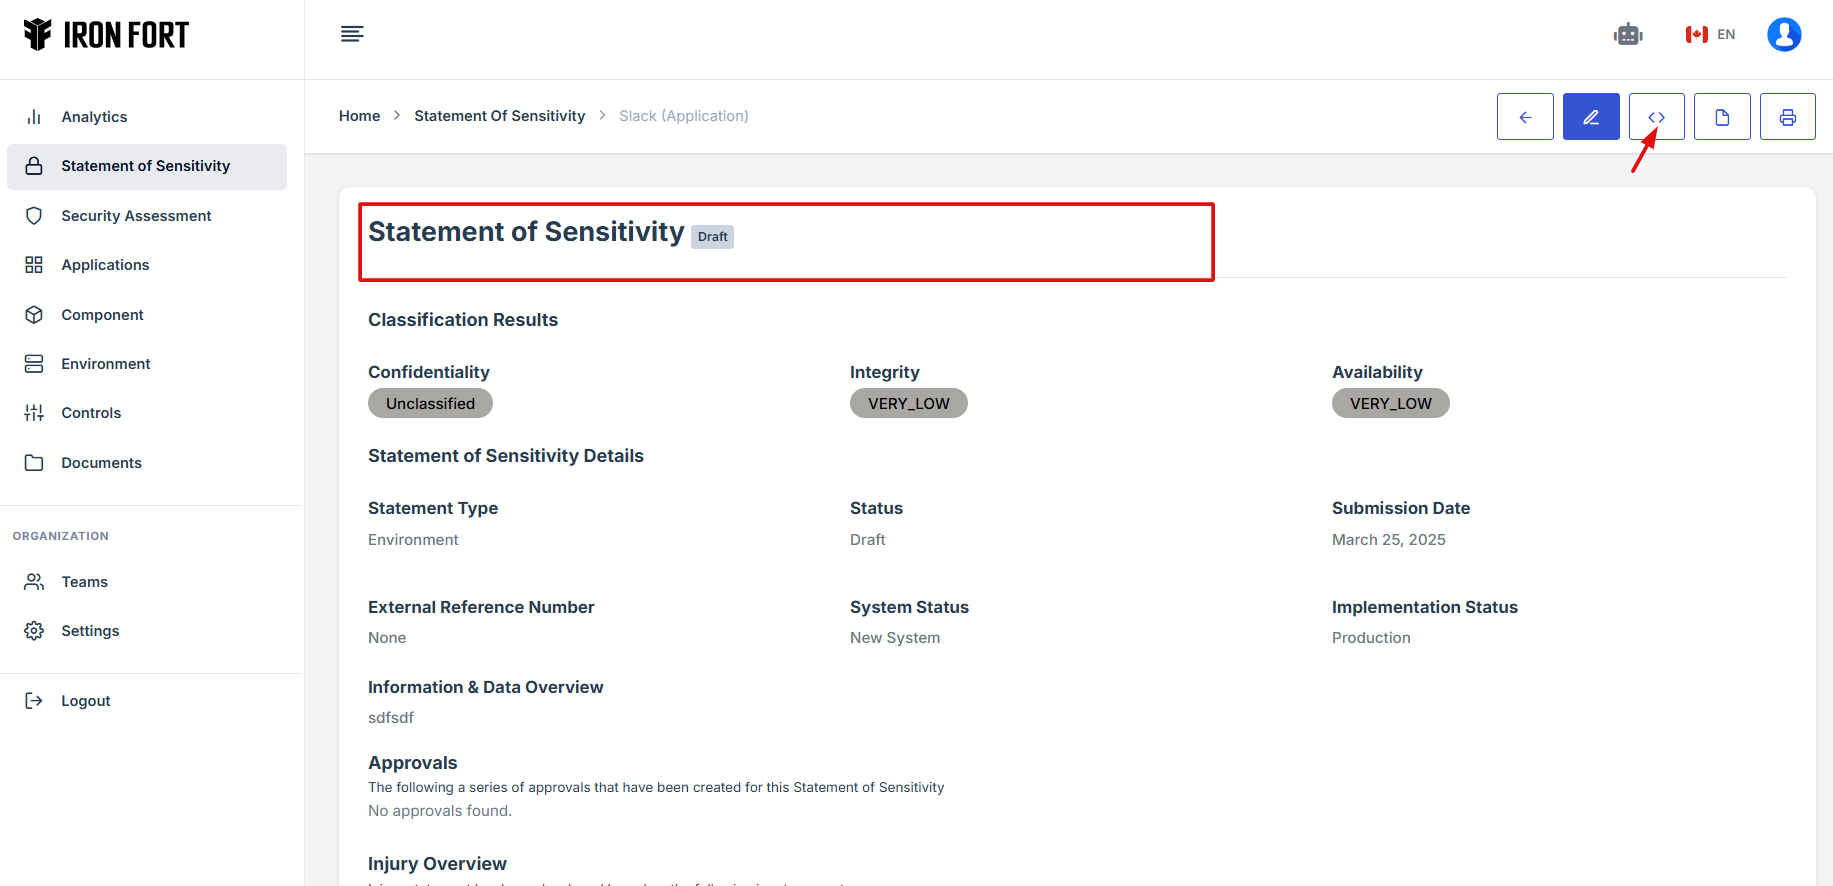Screen dimensions: 1833x886
Task: Open Documents from sidebar
Action: 101,463
